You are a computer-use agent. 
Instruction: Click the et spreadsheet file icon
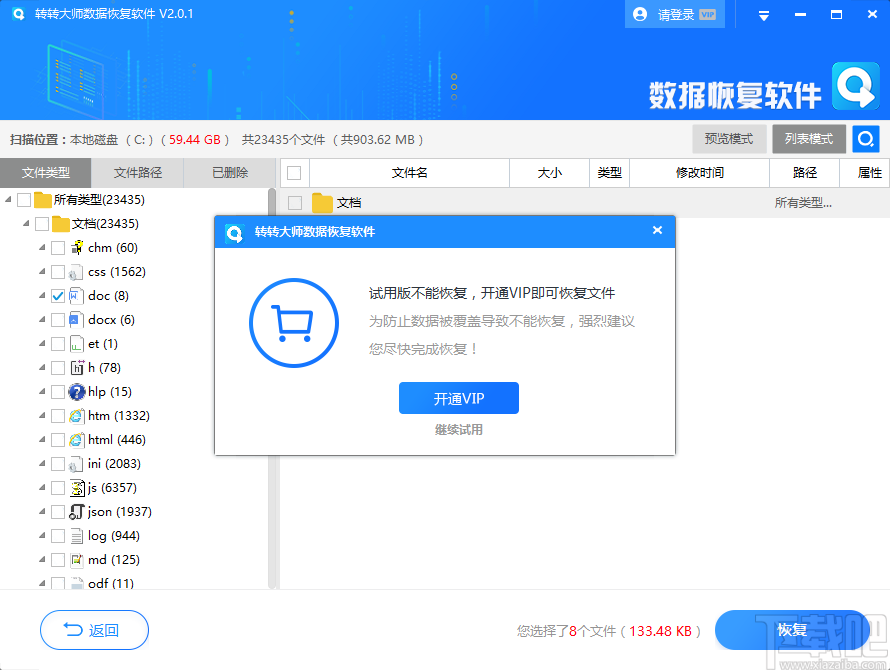77,344
